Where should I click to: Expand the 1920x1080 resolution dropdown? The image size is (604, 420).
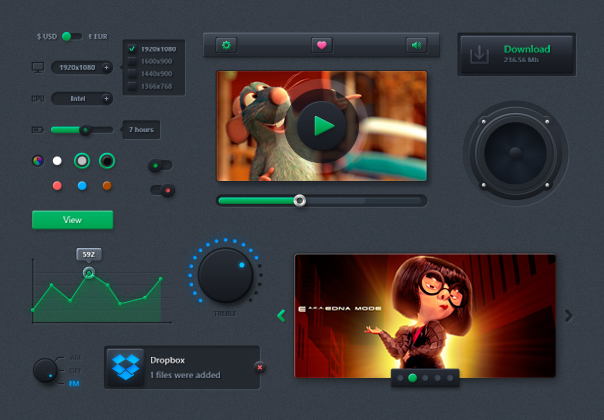[82, 67]
